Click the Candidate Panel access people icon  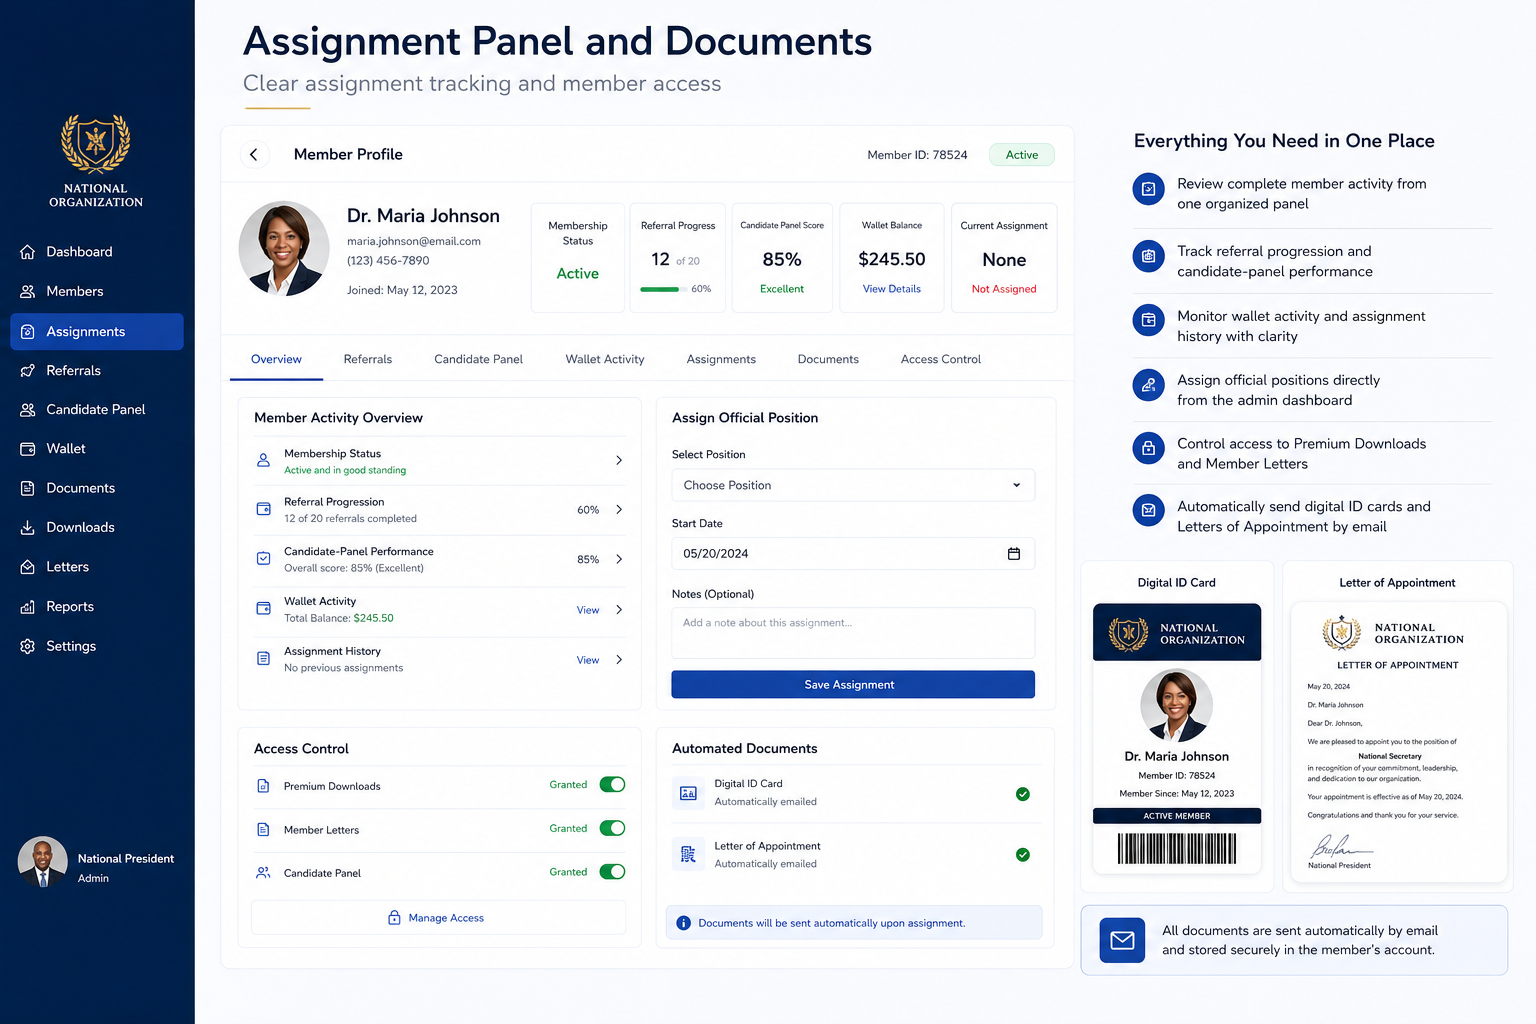tap(264, 873)
